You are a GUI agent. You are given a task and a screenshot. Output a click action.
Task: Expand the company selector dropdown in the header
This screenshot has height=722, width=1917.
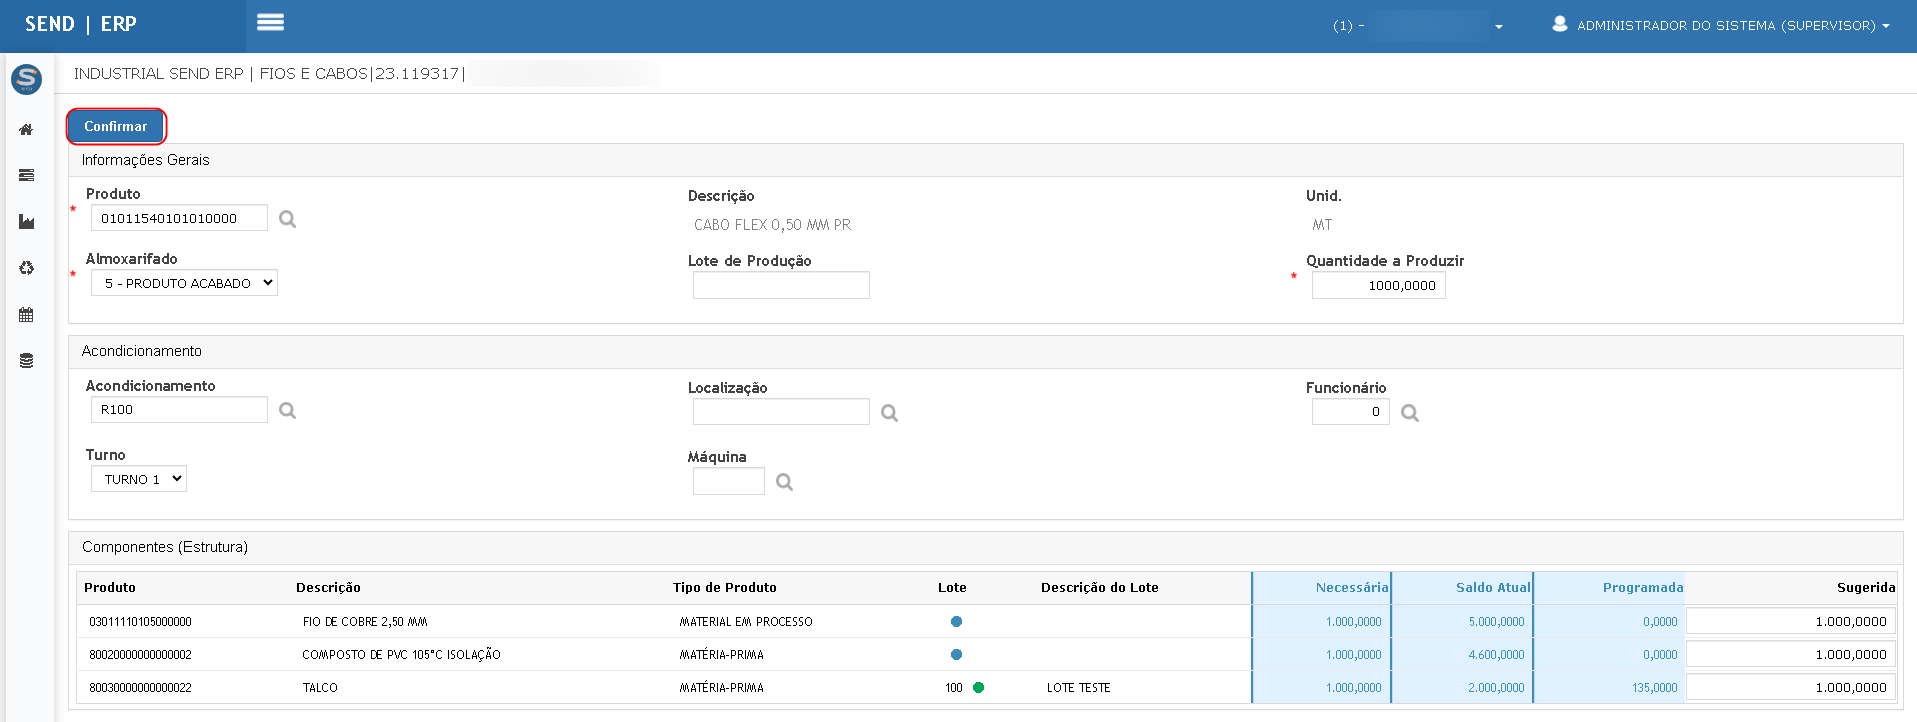pyautogui.click(x=1418, y=26)
